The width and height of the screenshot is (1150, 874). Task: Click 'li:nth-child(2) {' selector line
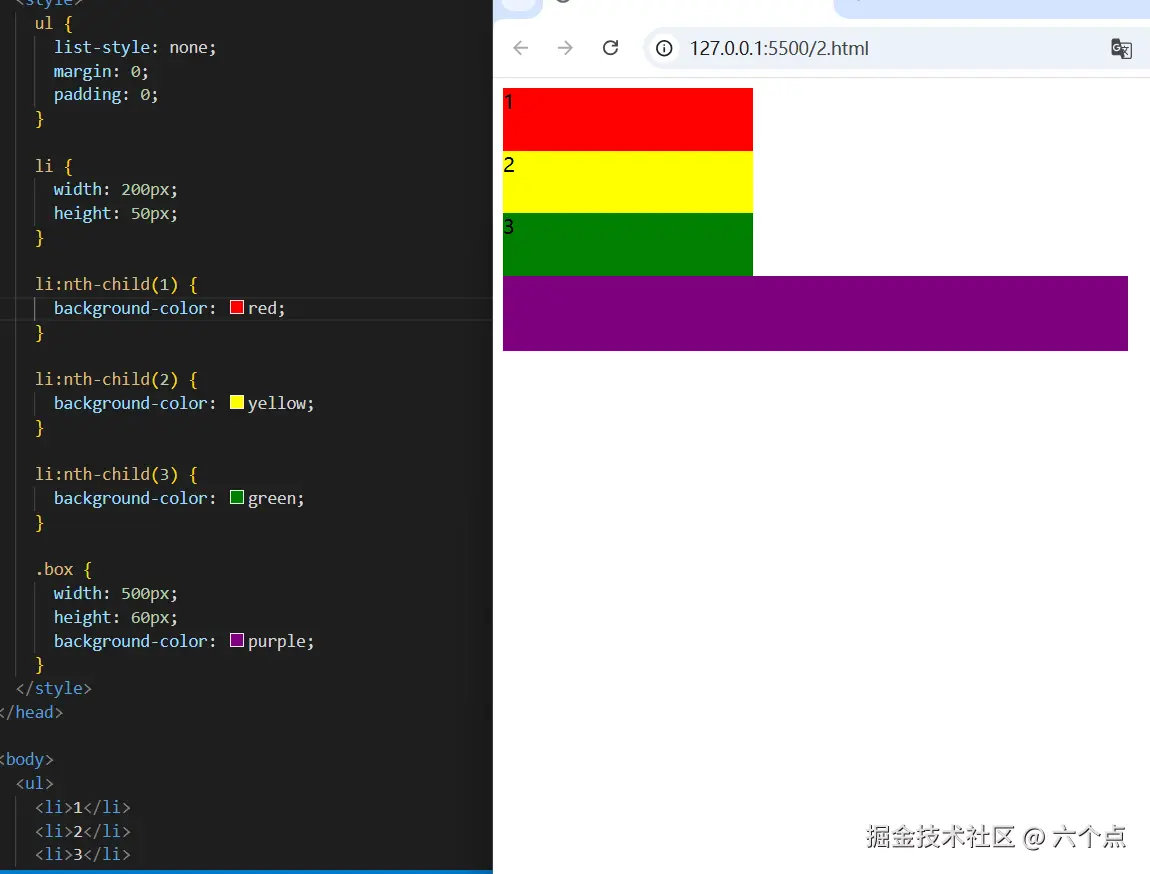(x=116, y=380)
